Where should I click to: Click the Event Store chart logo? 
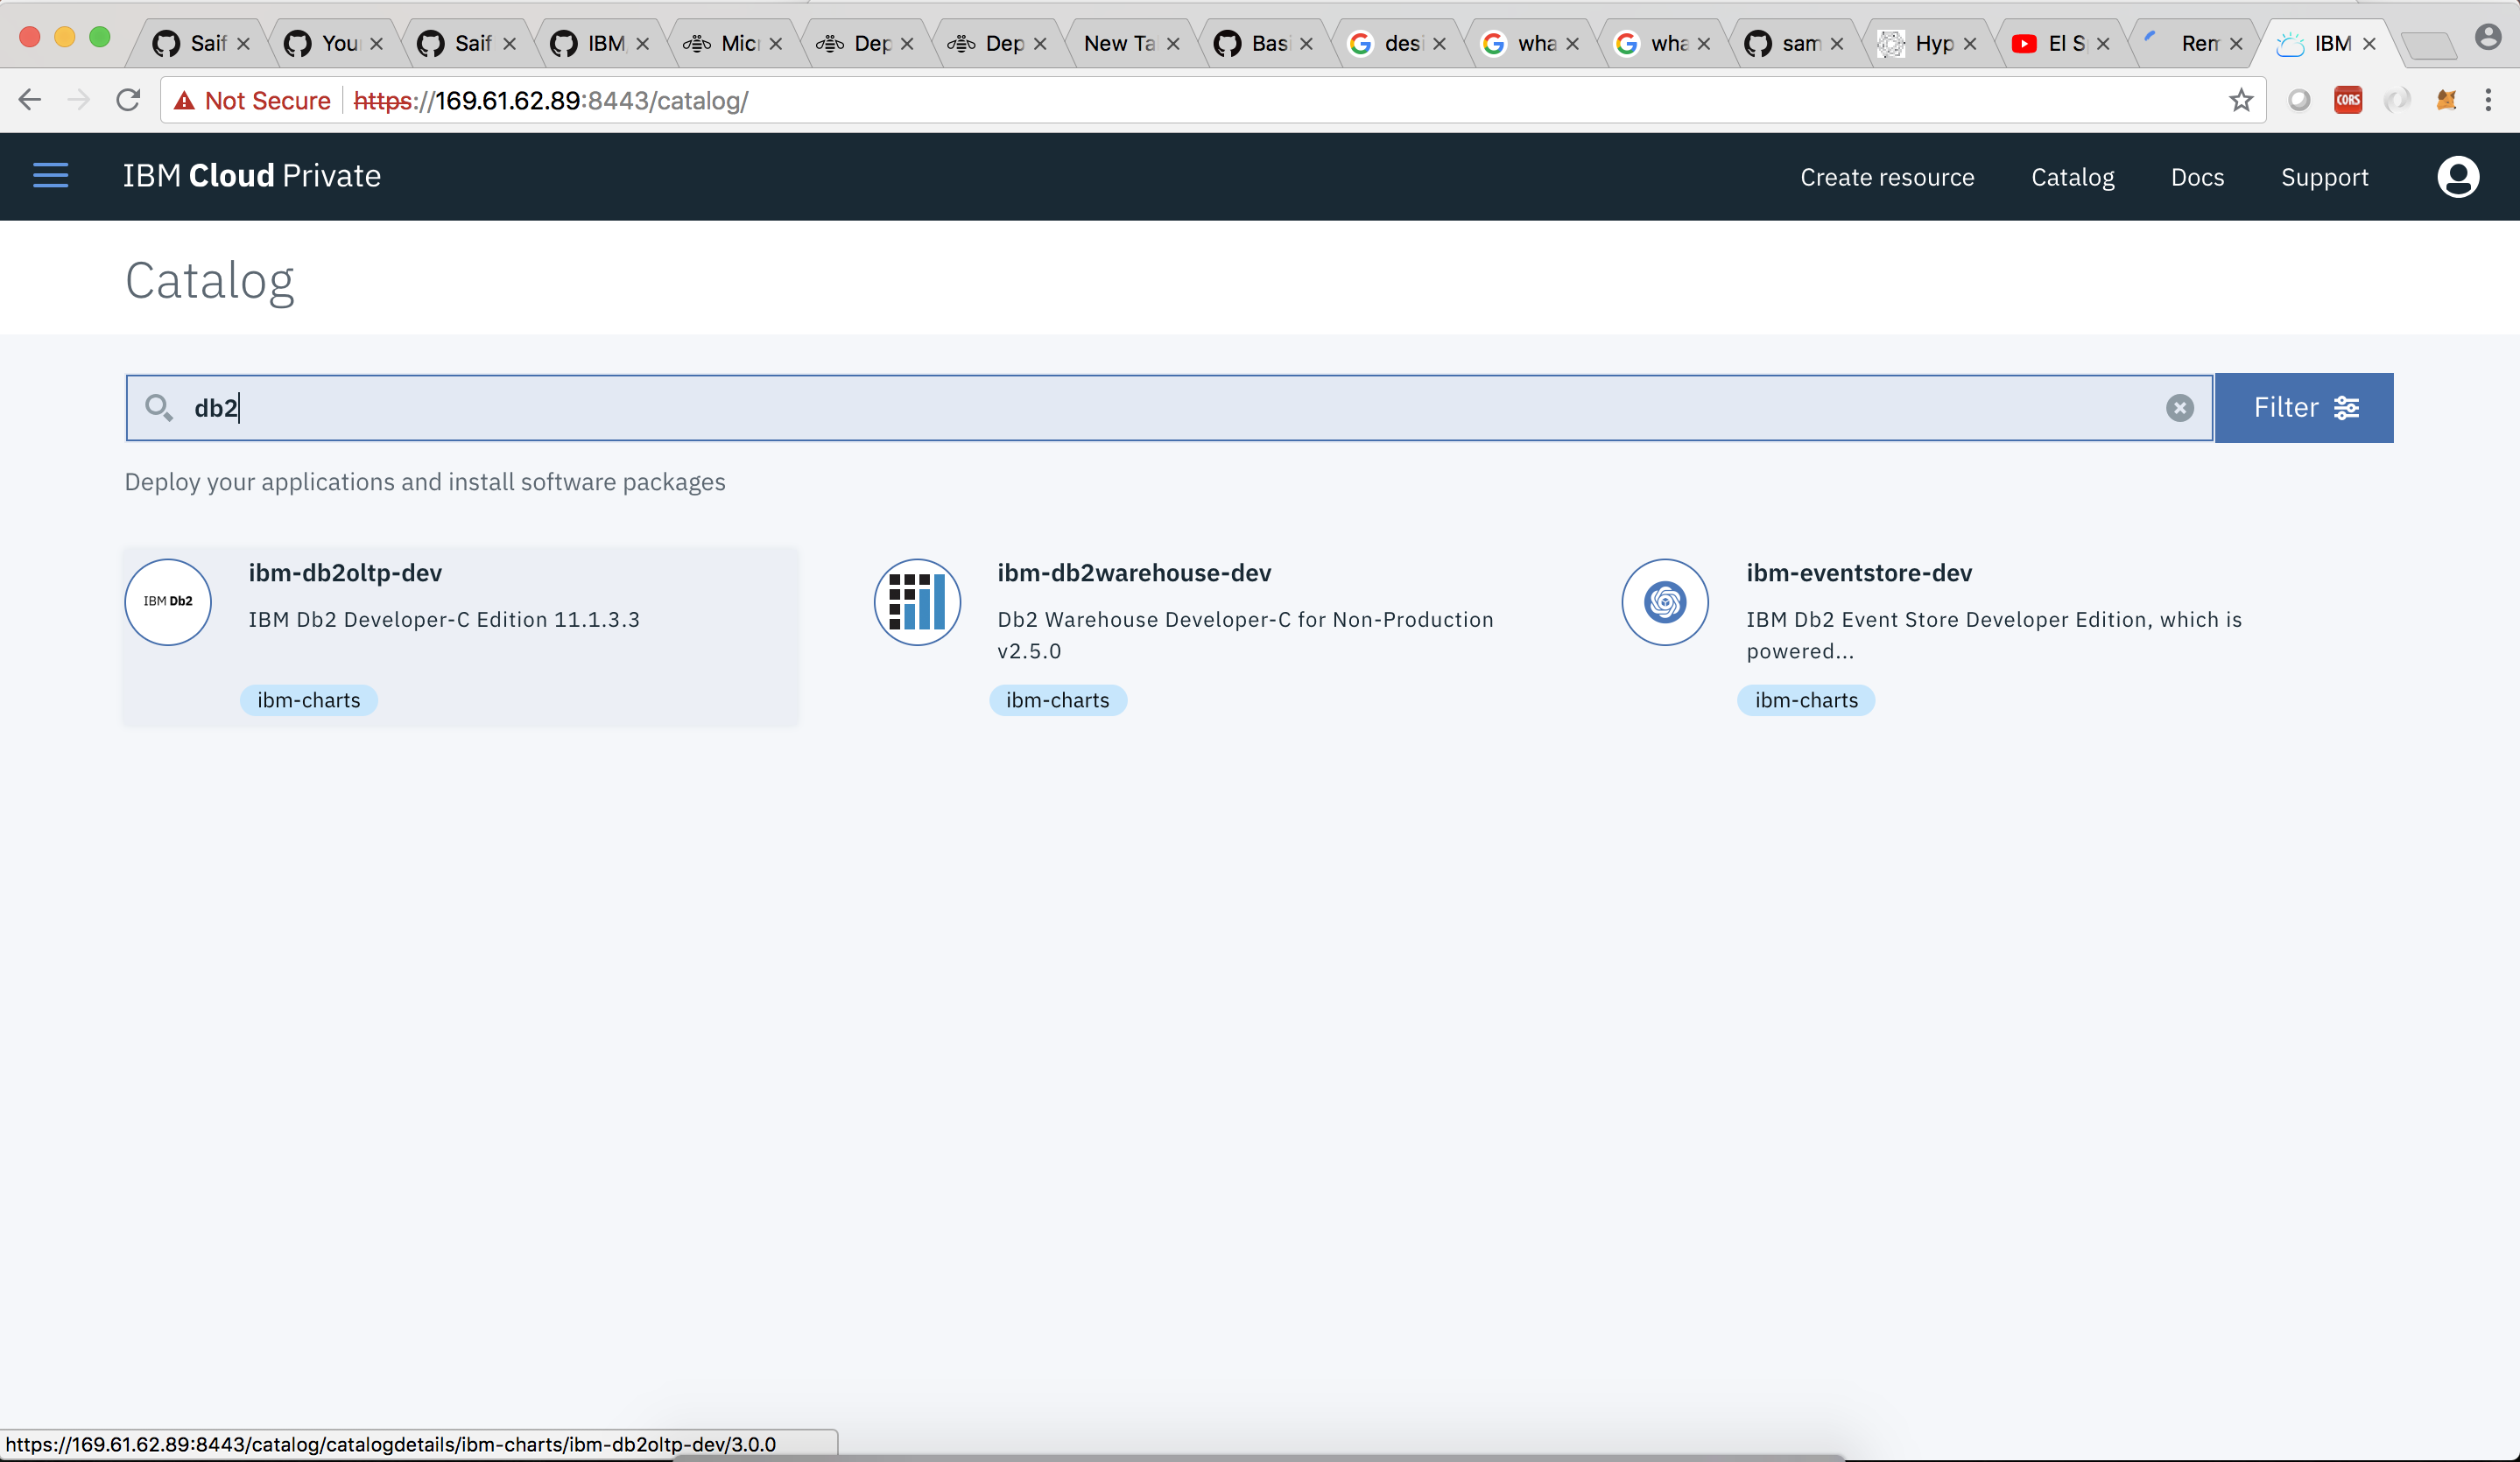tap(1665, 602)
